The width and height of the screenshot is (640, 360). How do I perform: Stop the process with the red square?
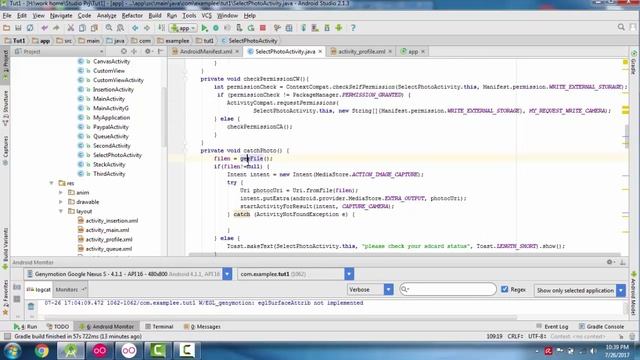tap(263, 28)
